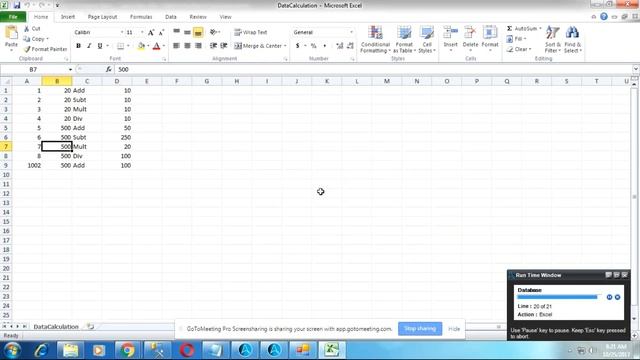
Task: Open Format as Table gallery
Action: pos(404,39)
